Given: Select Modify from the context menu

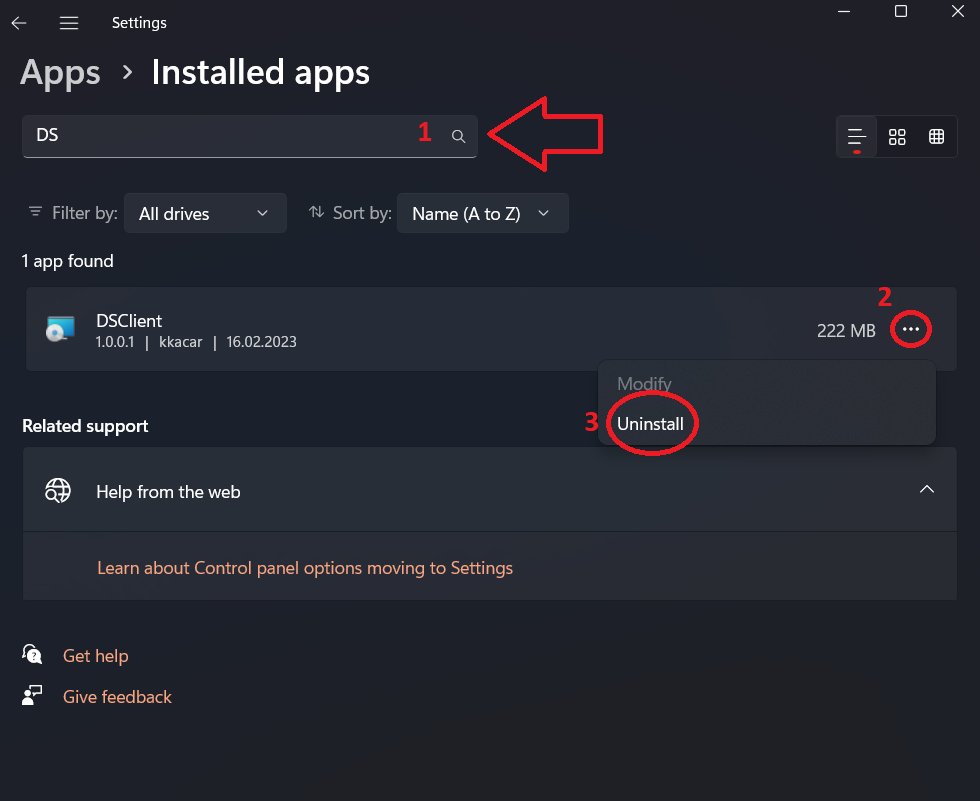Looking at the screenshot, I should [x=644, y=384].
